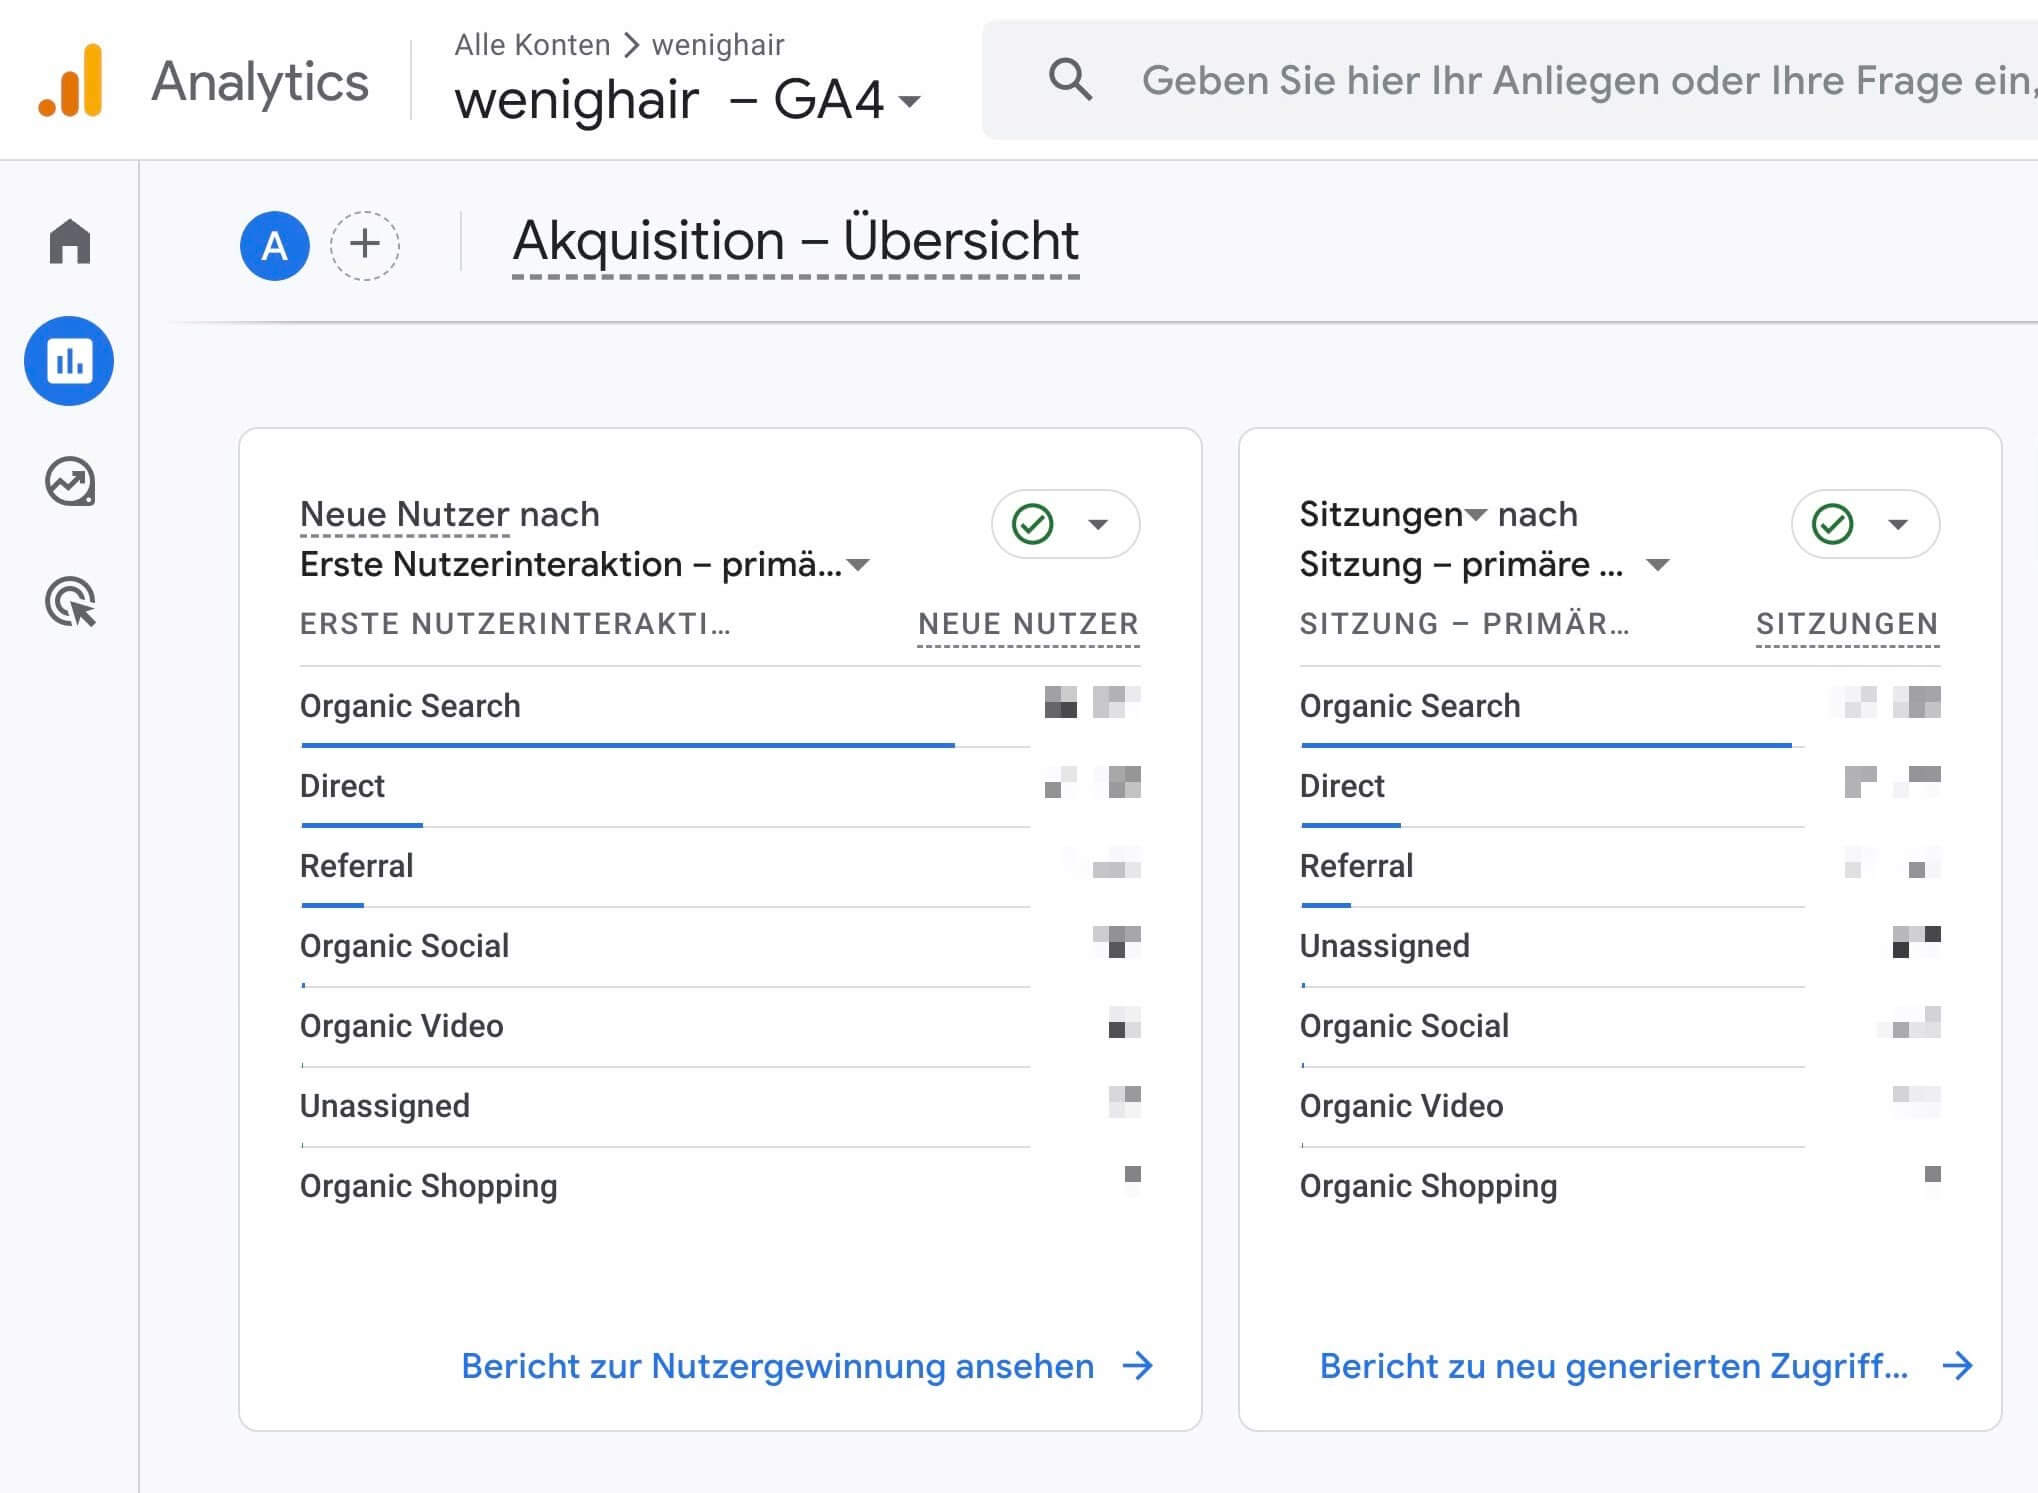The height and width of the screenshot is (1493, 2038).
Task: Click the account selector A avatar icon
Action: tap(275, 245)
